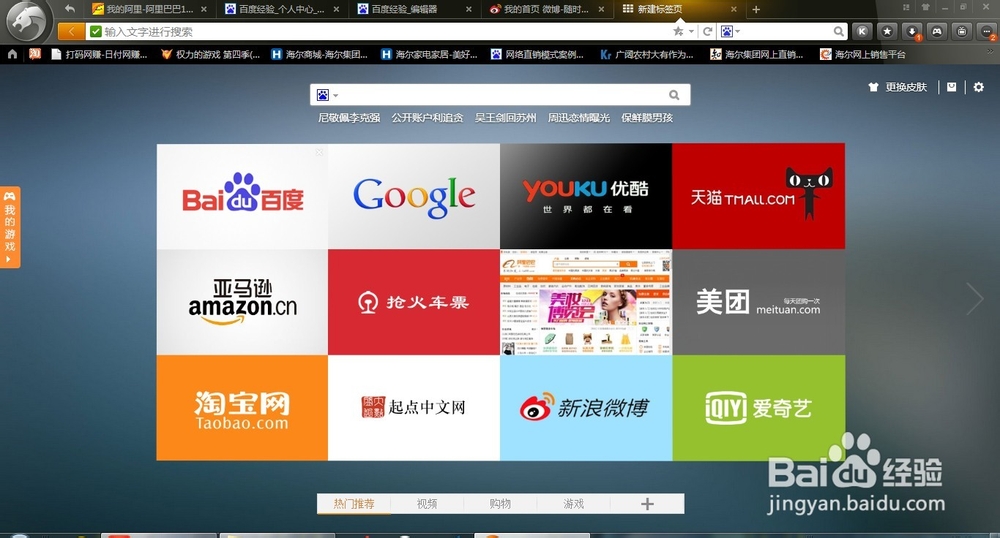Open the 起点中文网 tile
Viewport: 1000px width, 538px height.
point(414,408)
